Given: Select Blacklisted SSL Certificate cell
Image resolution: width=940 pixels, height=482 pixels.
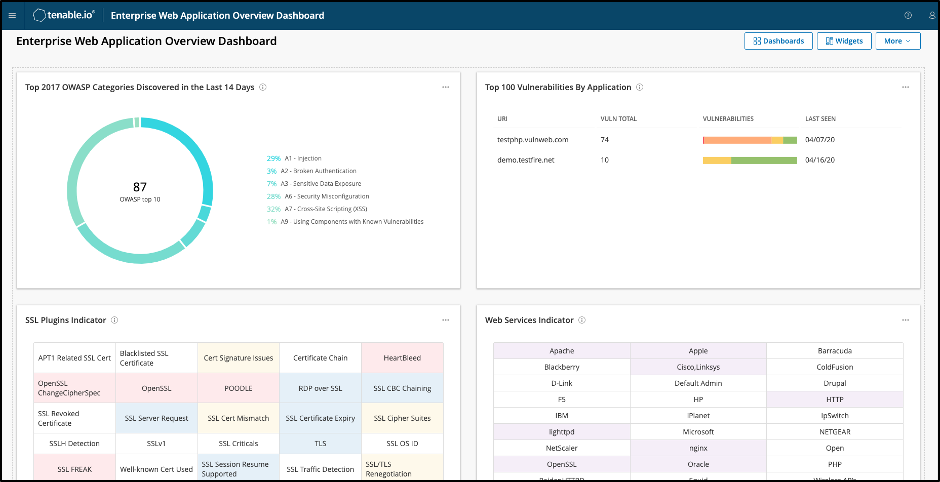Looking at the screenshot, I should point(156,358).
